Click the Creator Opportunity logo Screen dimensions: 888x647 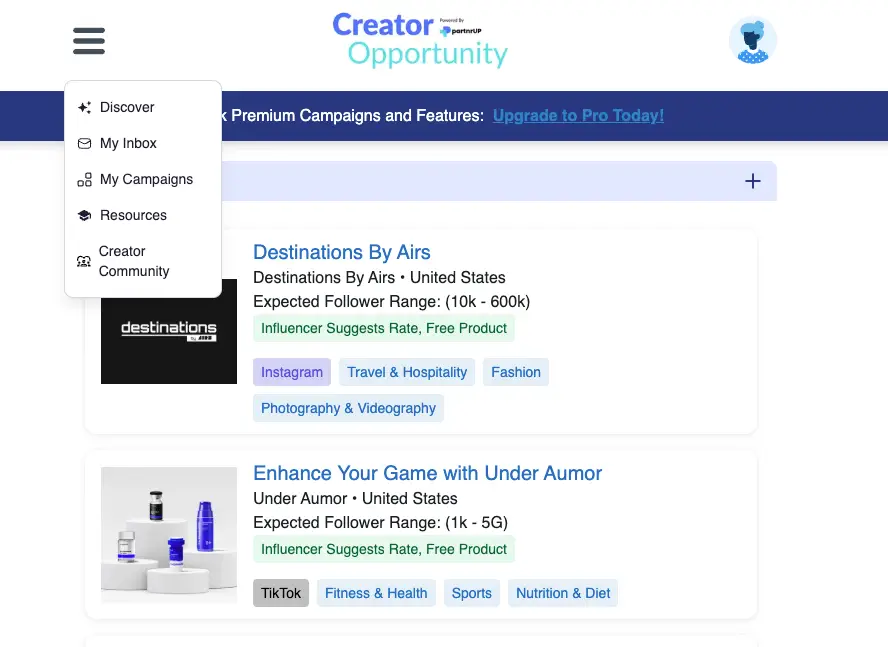coord(420,40)
